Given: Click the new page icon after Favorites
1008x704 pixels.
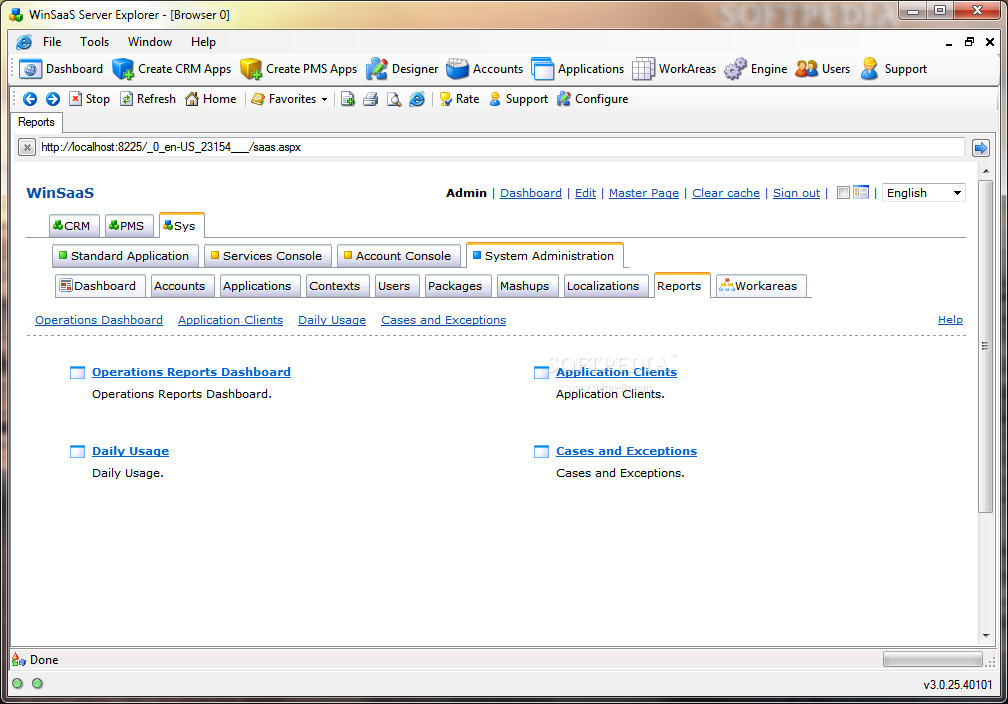Looking at the screenshot, I should pyautogui.click(x=348, y=99).
